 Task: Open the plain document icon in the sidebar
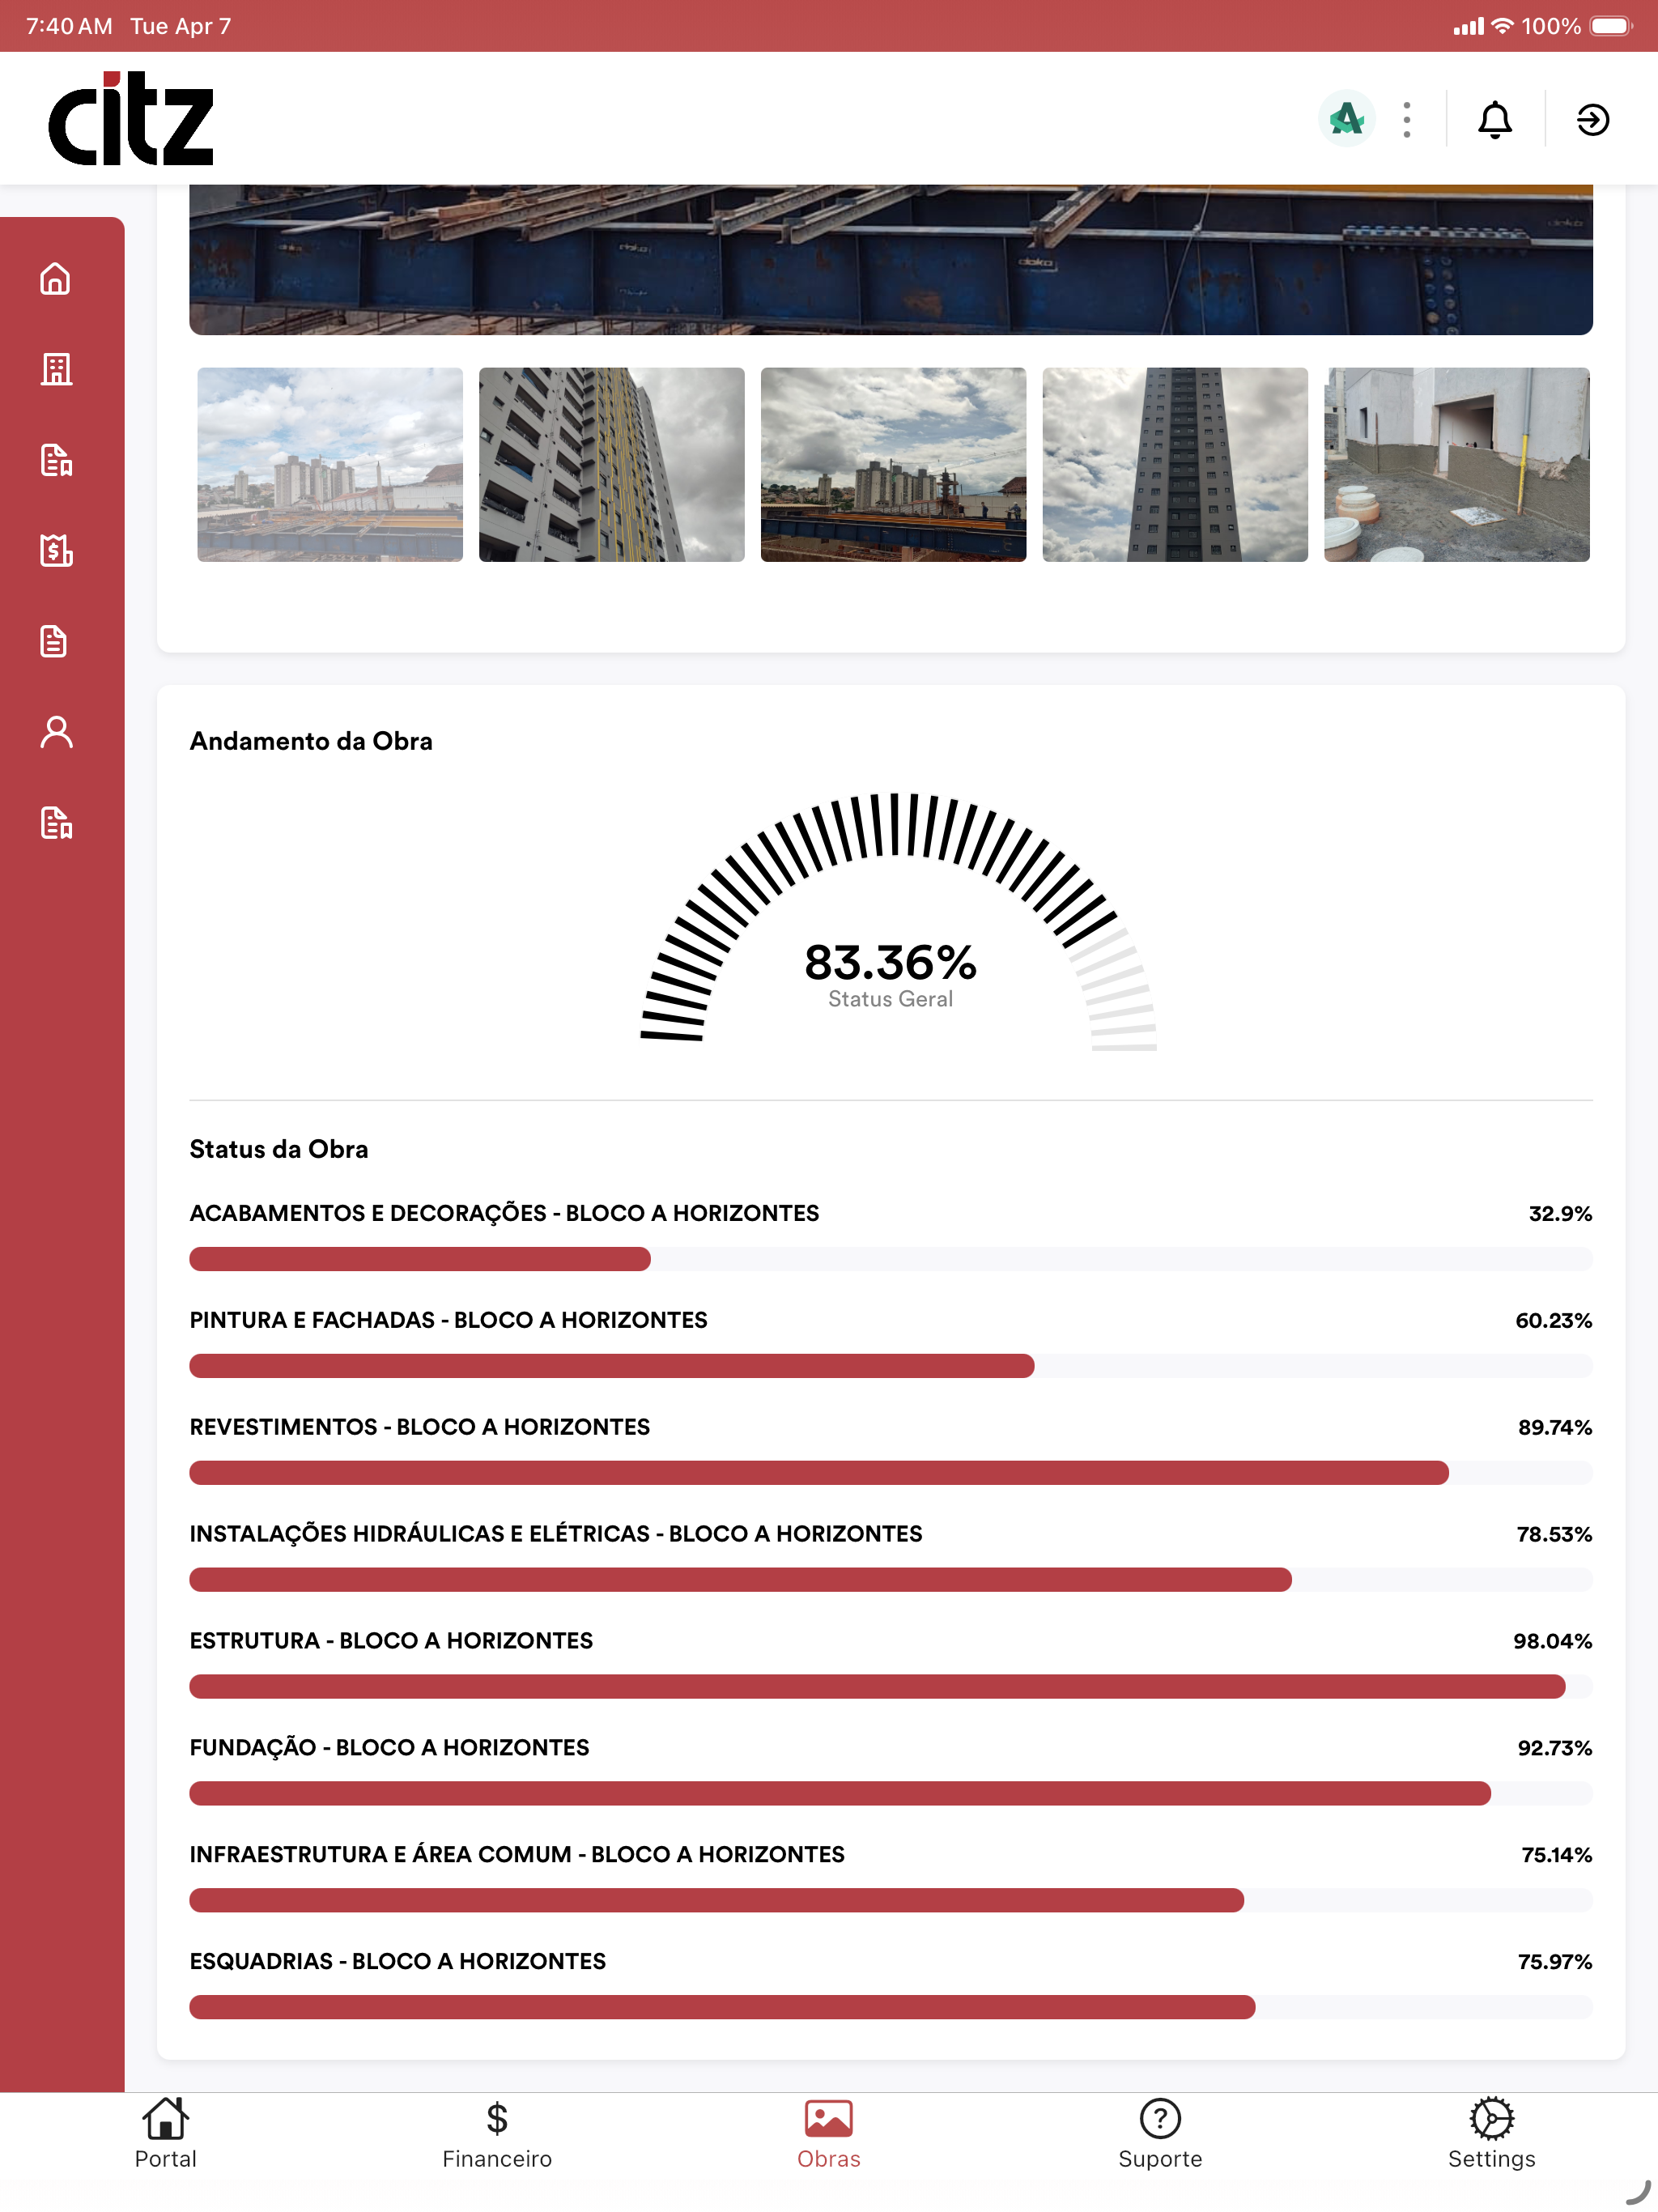pos(56,641)
